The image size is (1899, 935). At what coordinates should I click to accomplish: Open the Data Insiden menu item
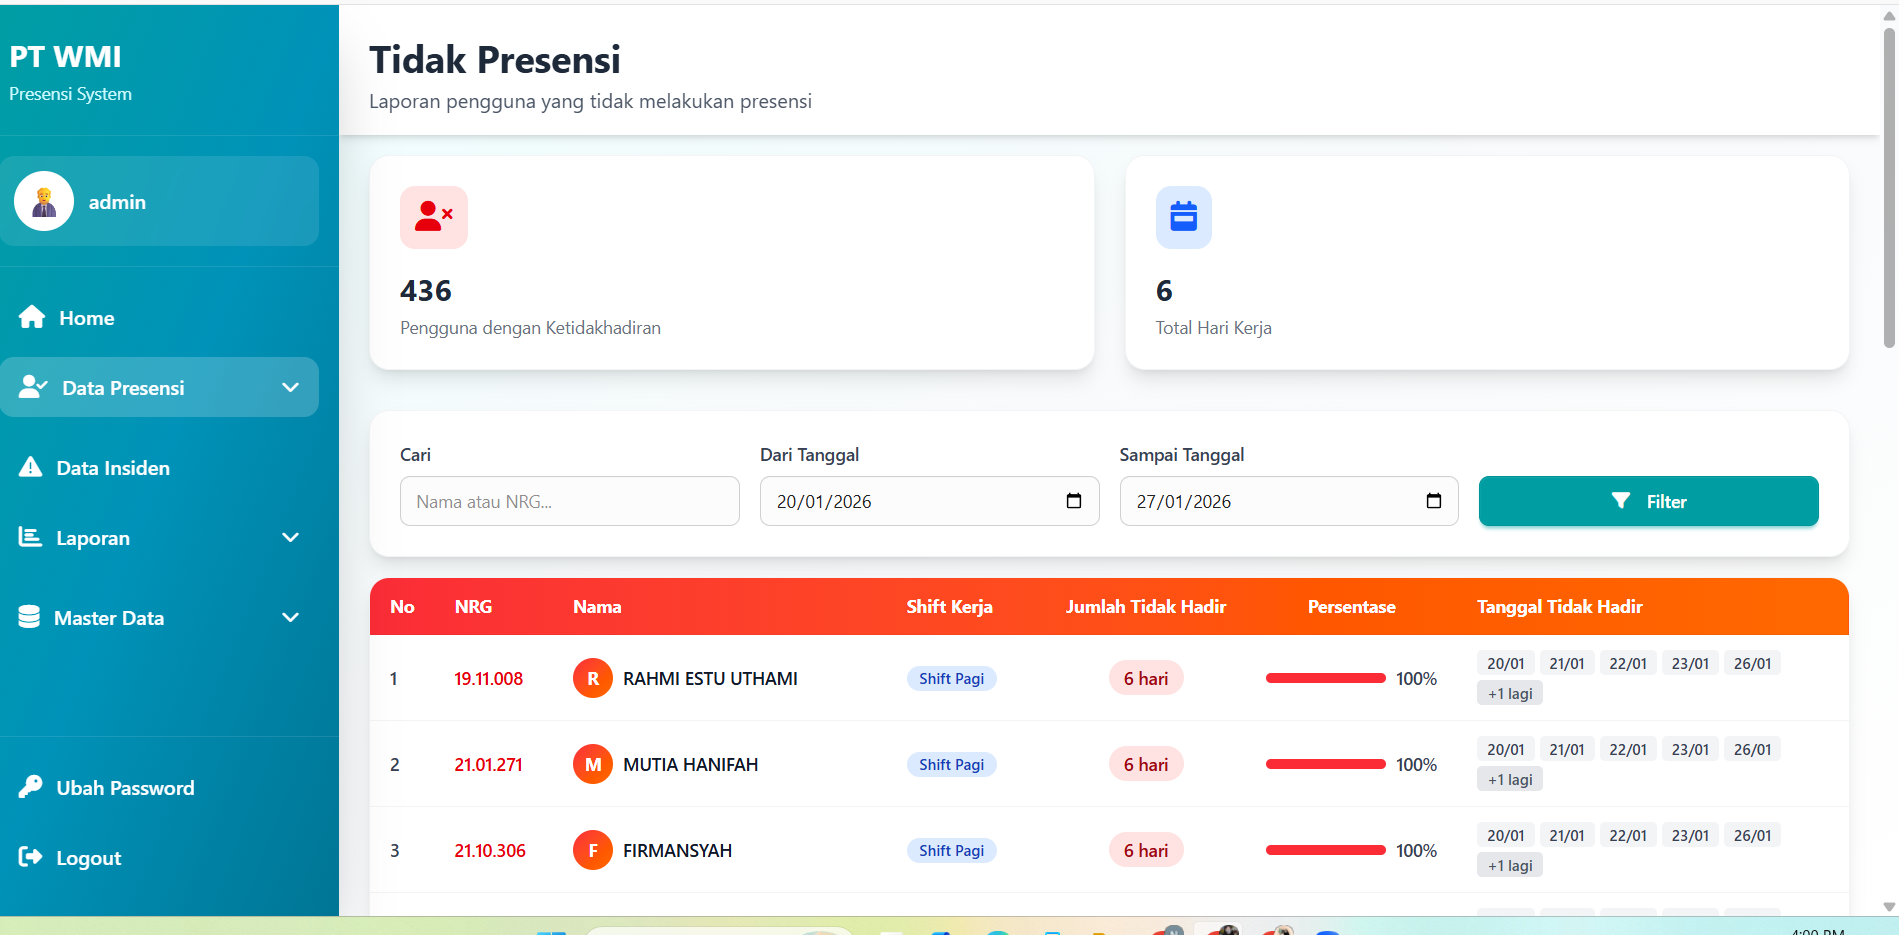click(112, 468)
